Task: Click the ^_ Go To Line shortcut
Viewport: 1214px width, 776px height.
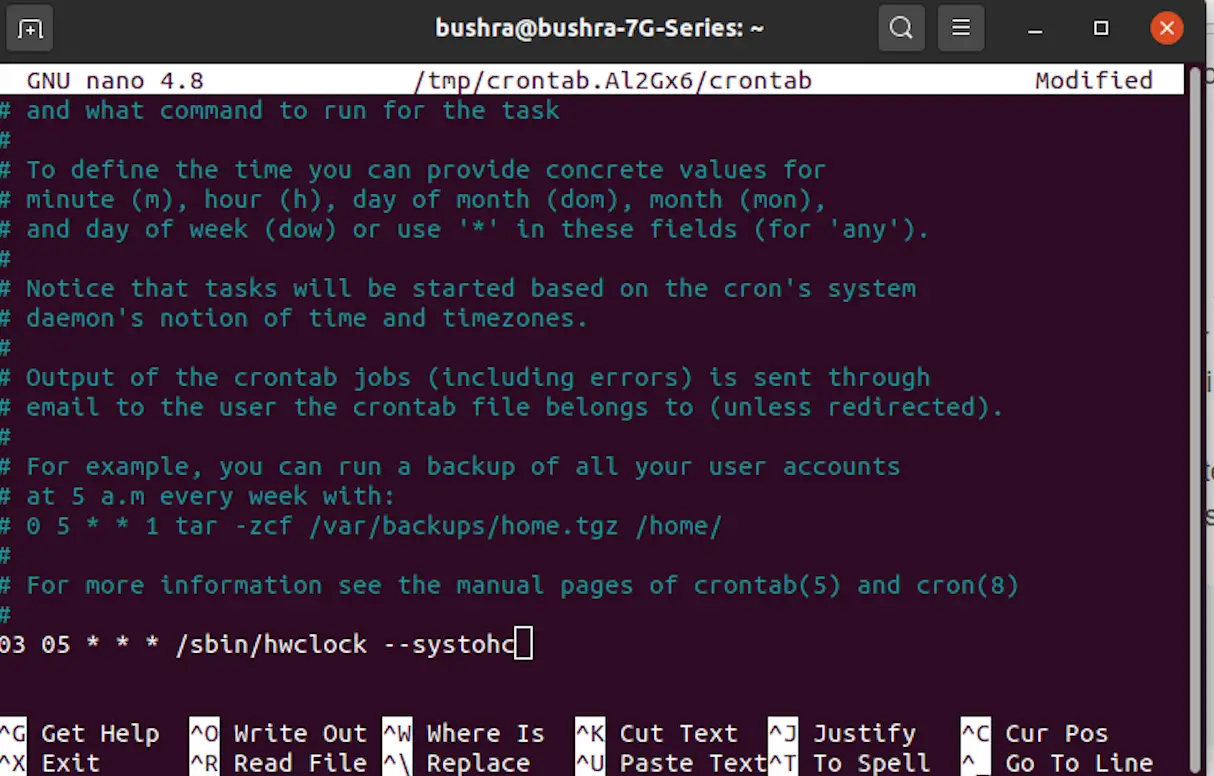Action: pos(1057,763)
